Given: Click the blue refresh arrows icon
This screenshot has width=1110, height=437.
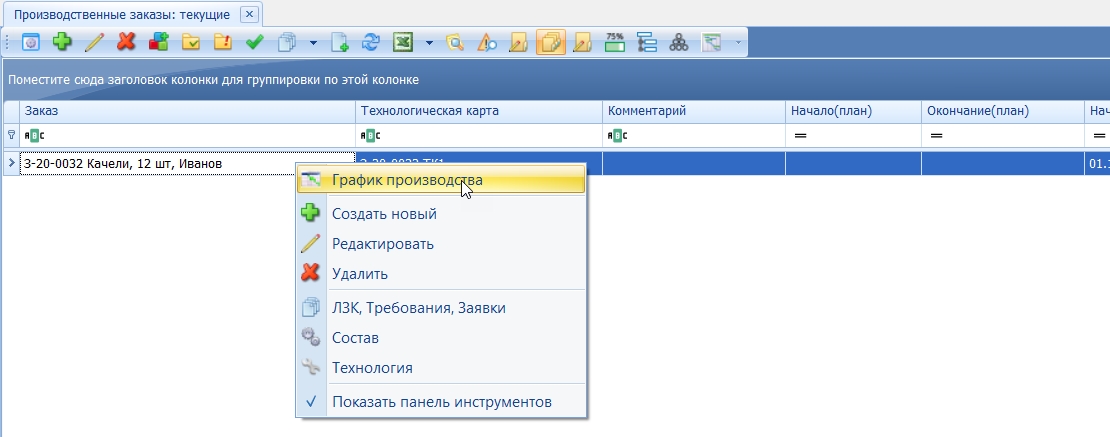Looking at the screenshot, I should (x=371, y=42).
